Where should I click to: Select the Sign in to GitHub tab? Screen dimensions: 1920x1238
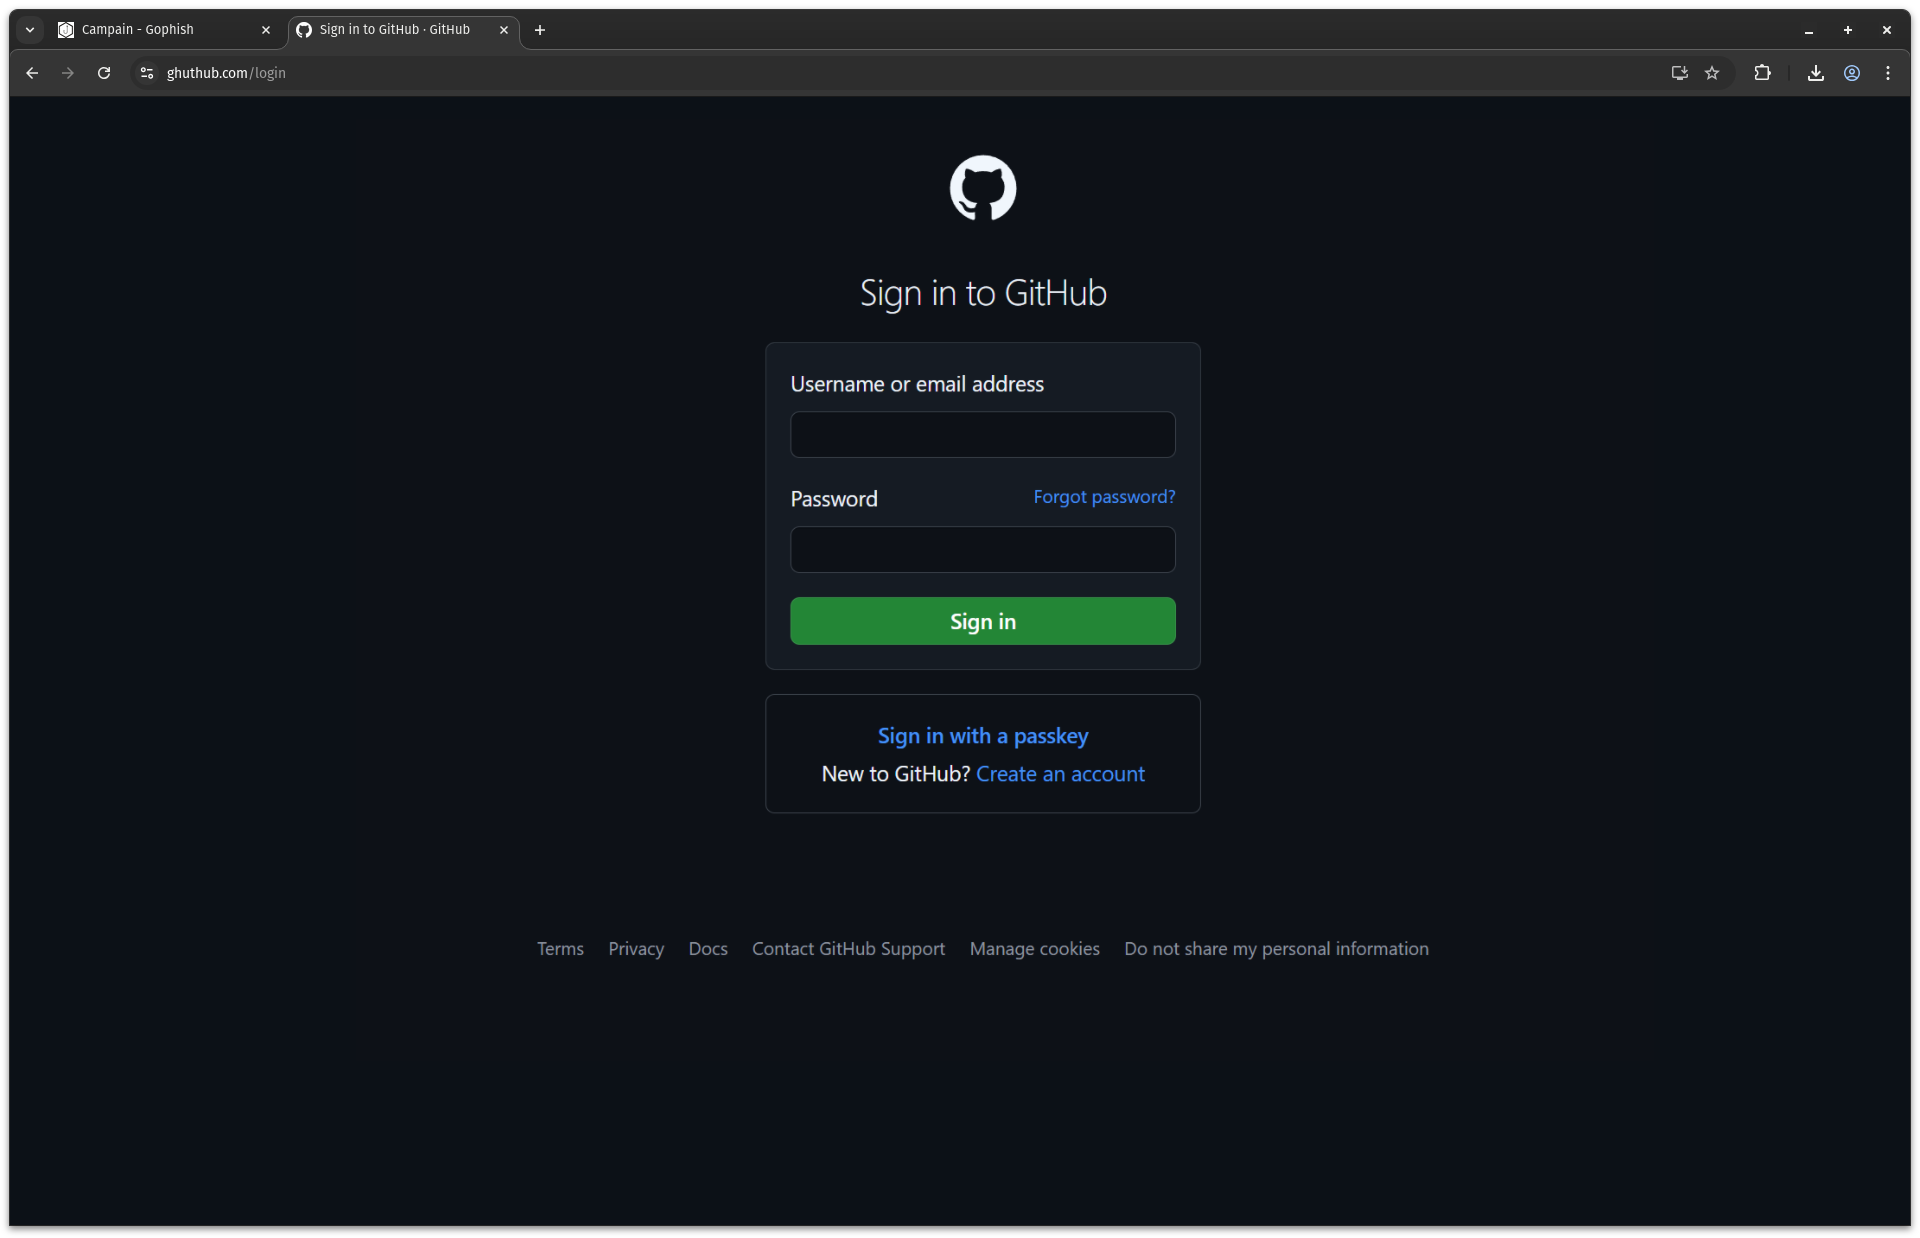404,30
